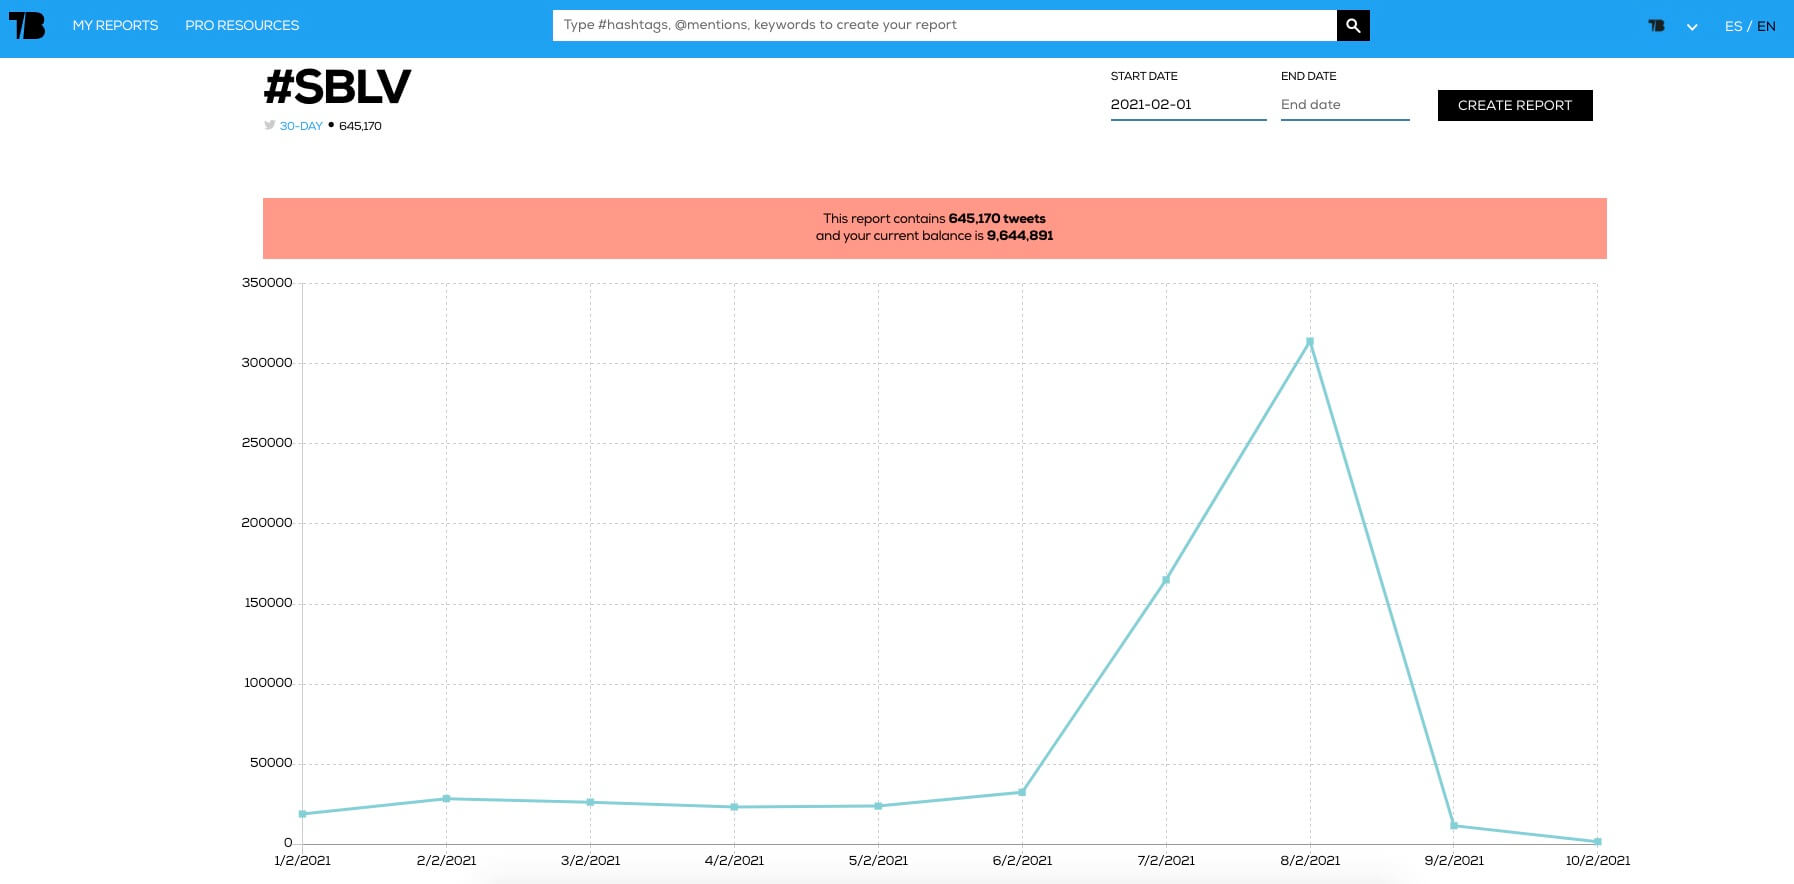Select the 6/2/2021 data point on chart
1794x884 pixels.
(x=1022, y=792)
